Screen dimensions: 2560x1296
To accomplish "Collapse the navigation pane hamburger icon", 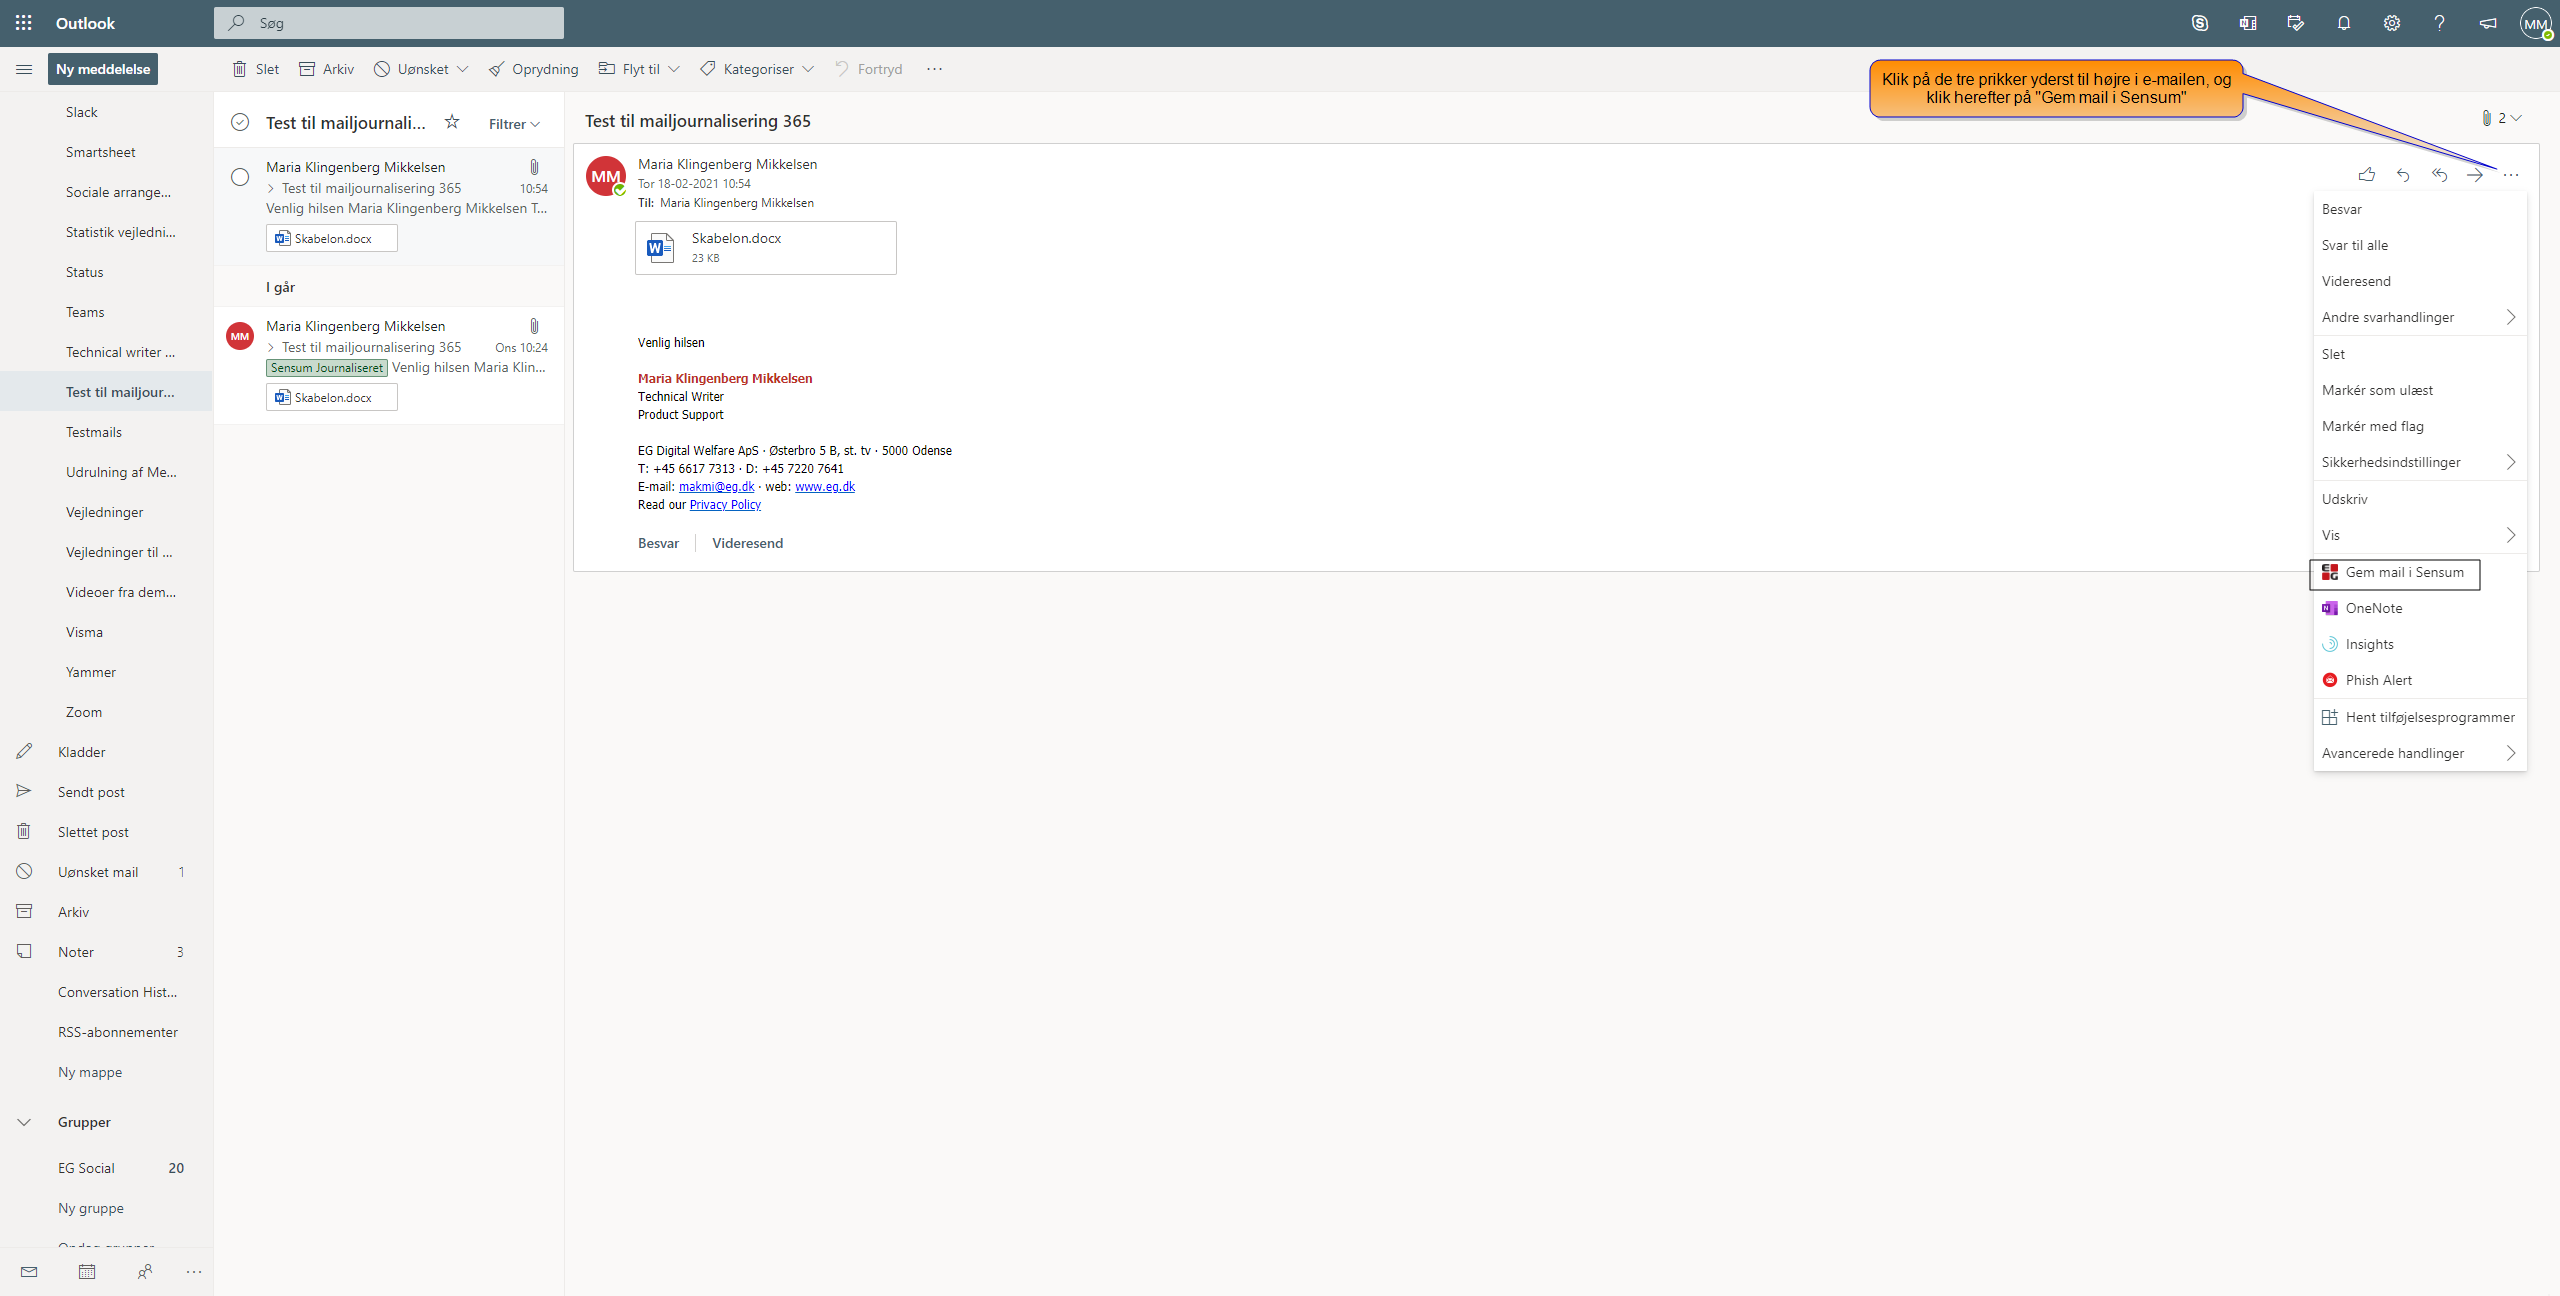I will tap(24, 69).
